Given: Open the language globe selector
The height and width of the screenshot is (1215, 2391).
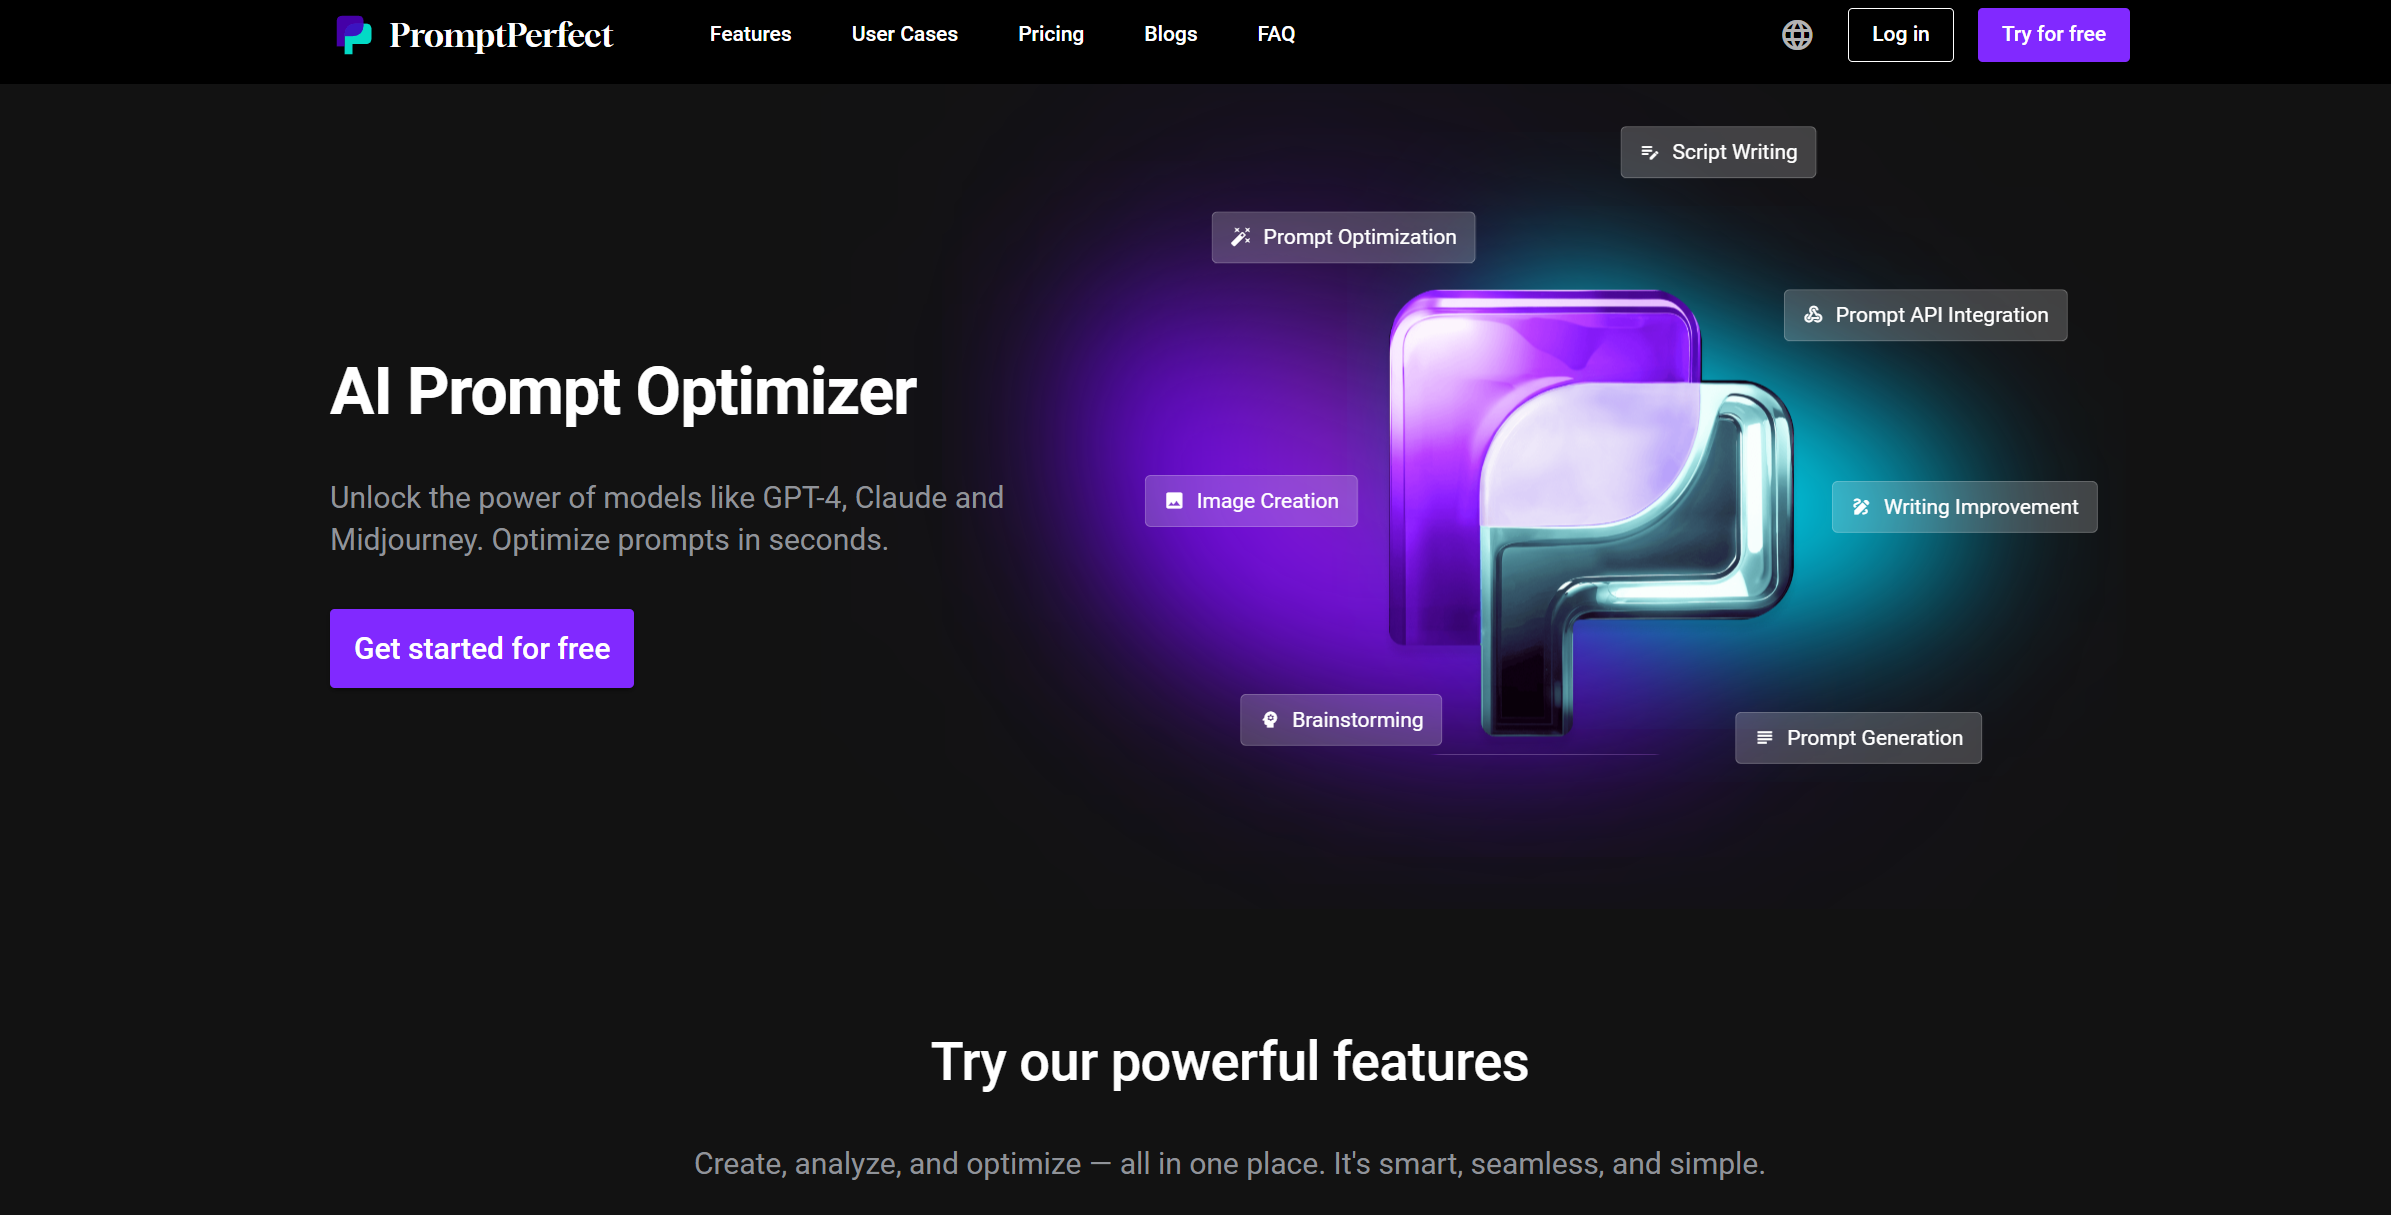Looking at the screenshot, I should [1797, 35].
